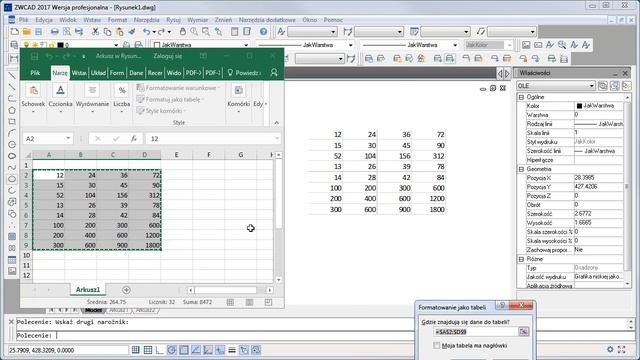Click the Cut scissors icon
This screenshot has width=640, height=360.
(x=95, y=31)
